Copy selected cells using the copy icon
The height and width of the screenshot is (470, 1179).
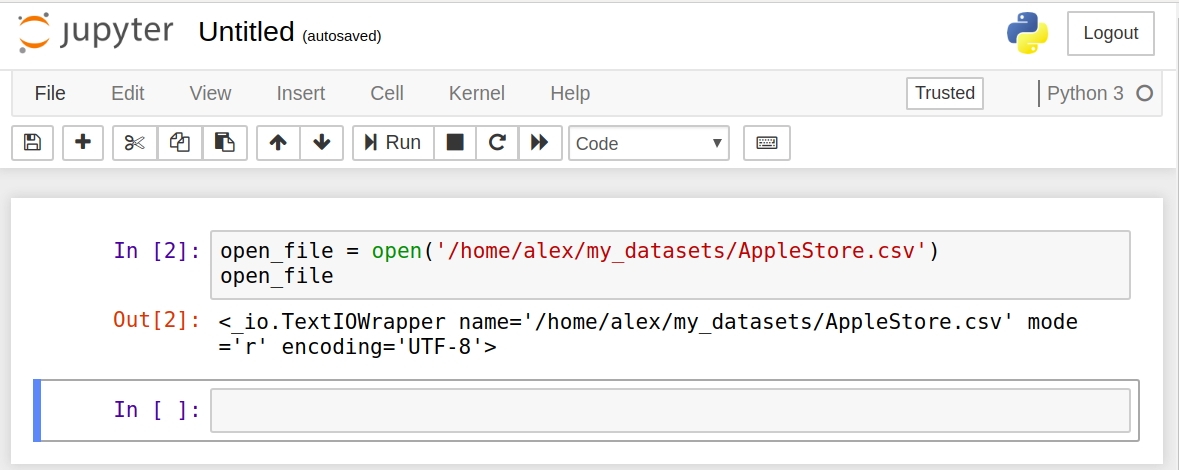point(180,143)
